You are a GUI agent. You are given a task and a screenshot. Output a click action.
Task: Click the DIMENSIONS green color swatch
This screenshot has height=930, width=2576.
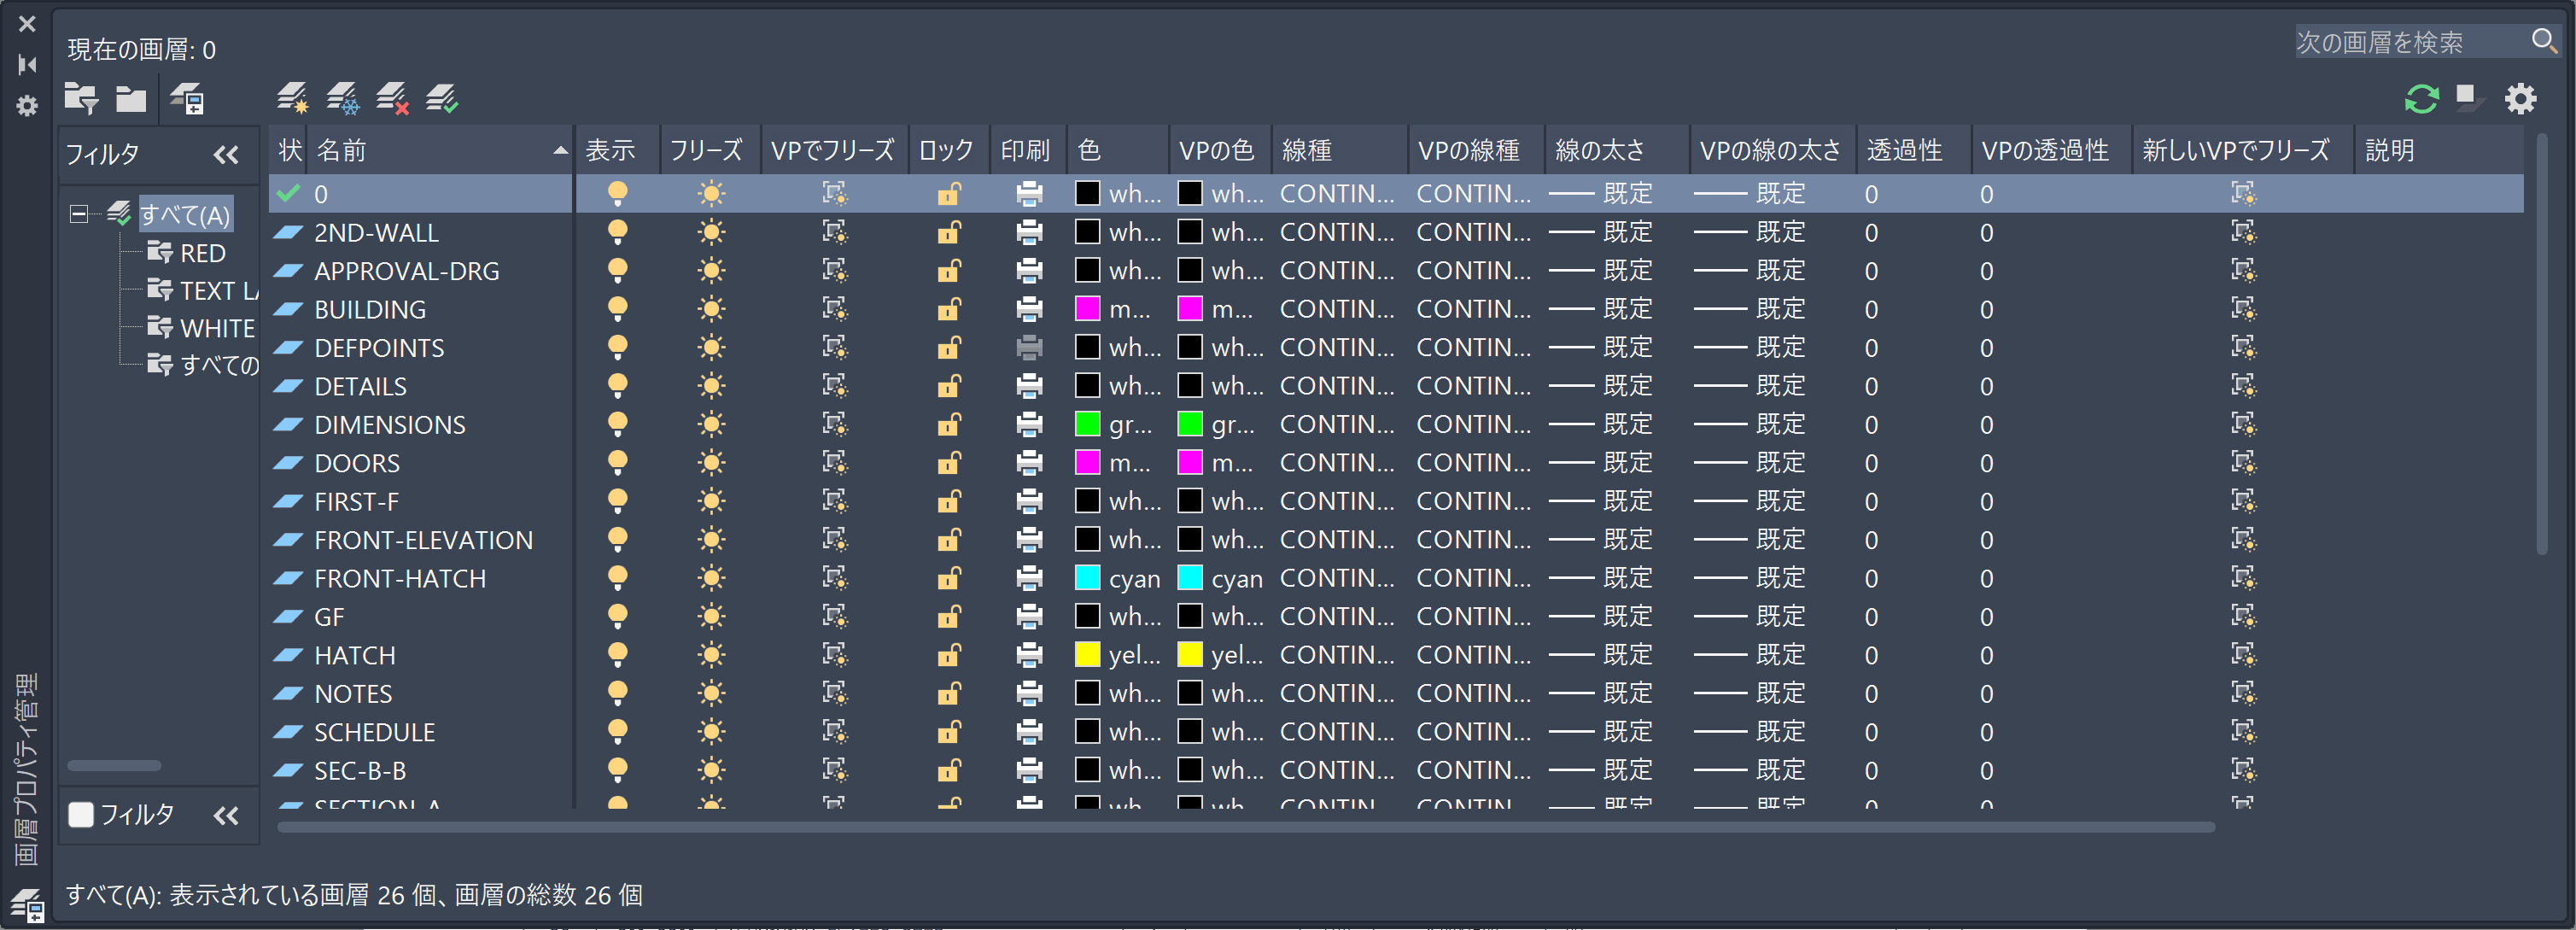click(1087, 424)
